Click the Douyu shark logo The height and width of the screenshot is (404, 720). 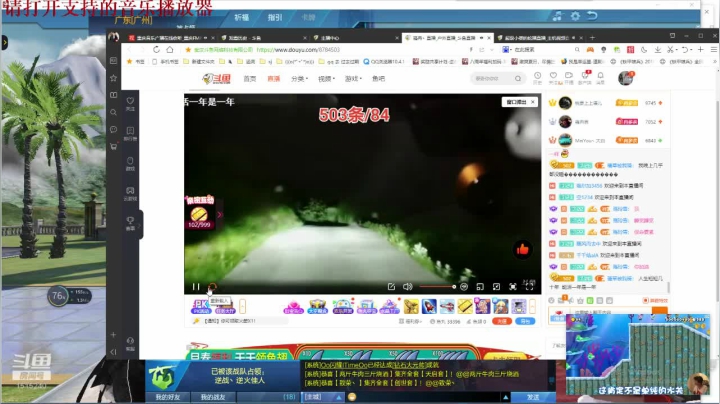click(x=216, y=79)
